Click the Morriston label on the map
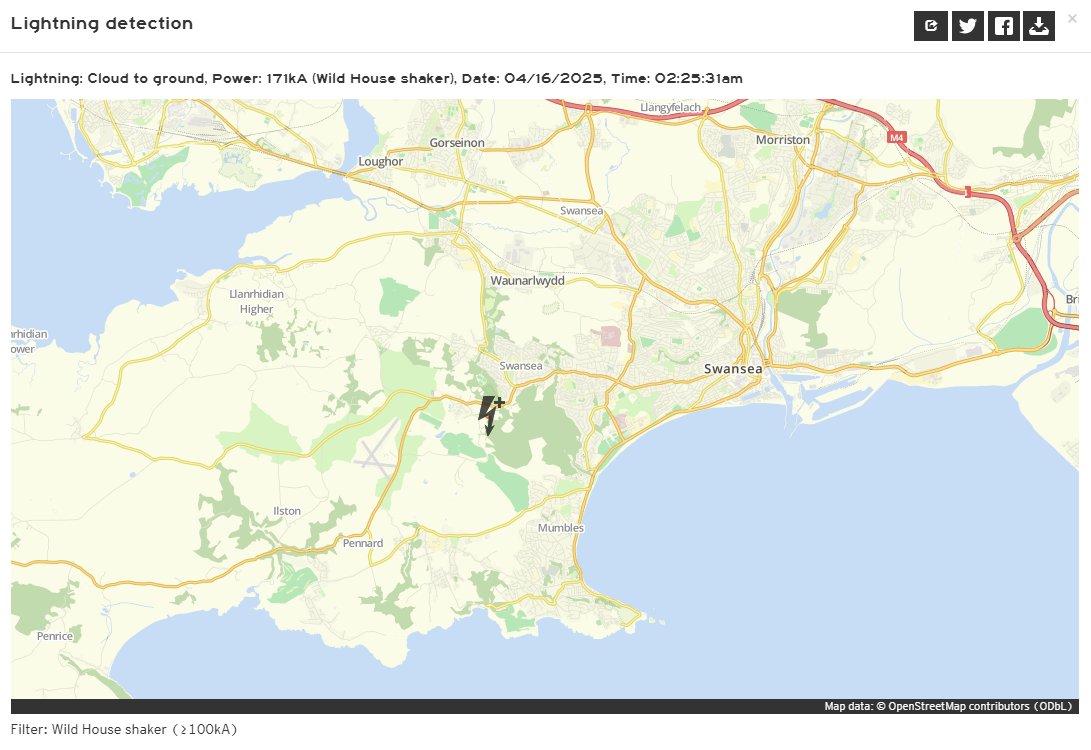The width and height of the screenshot is (1091, 750). (x=783, y=139)
